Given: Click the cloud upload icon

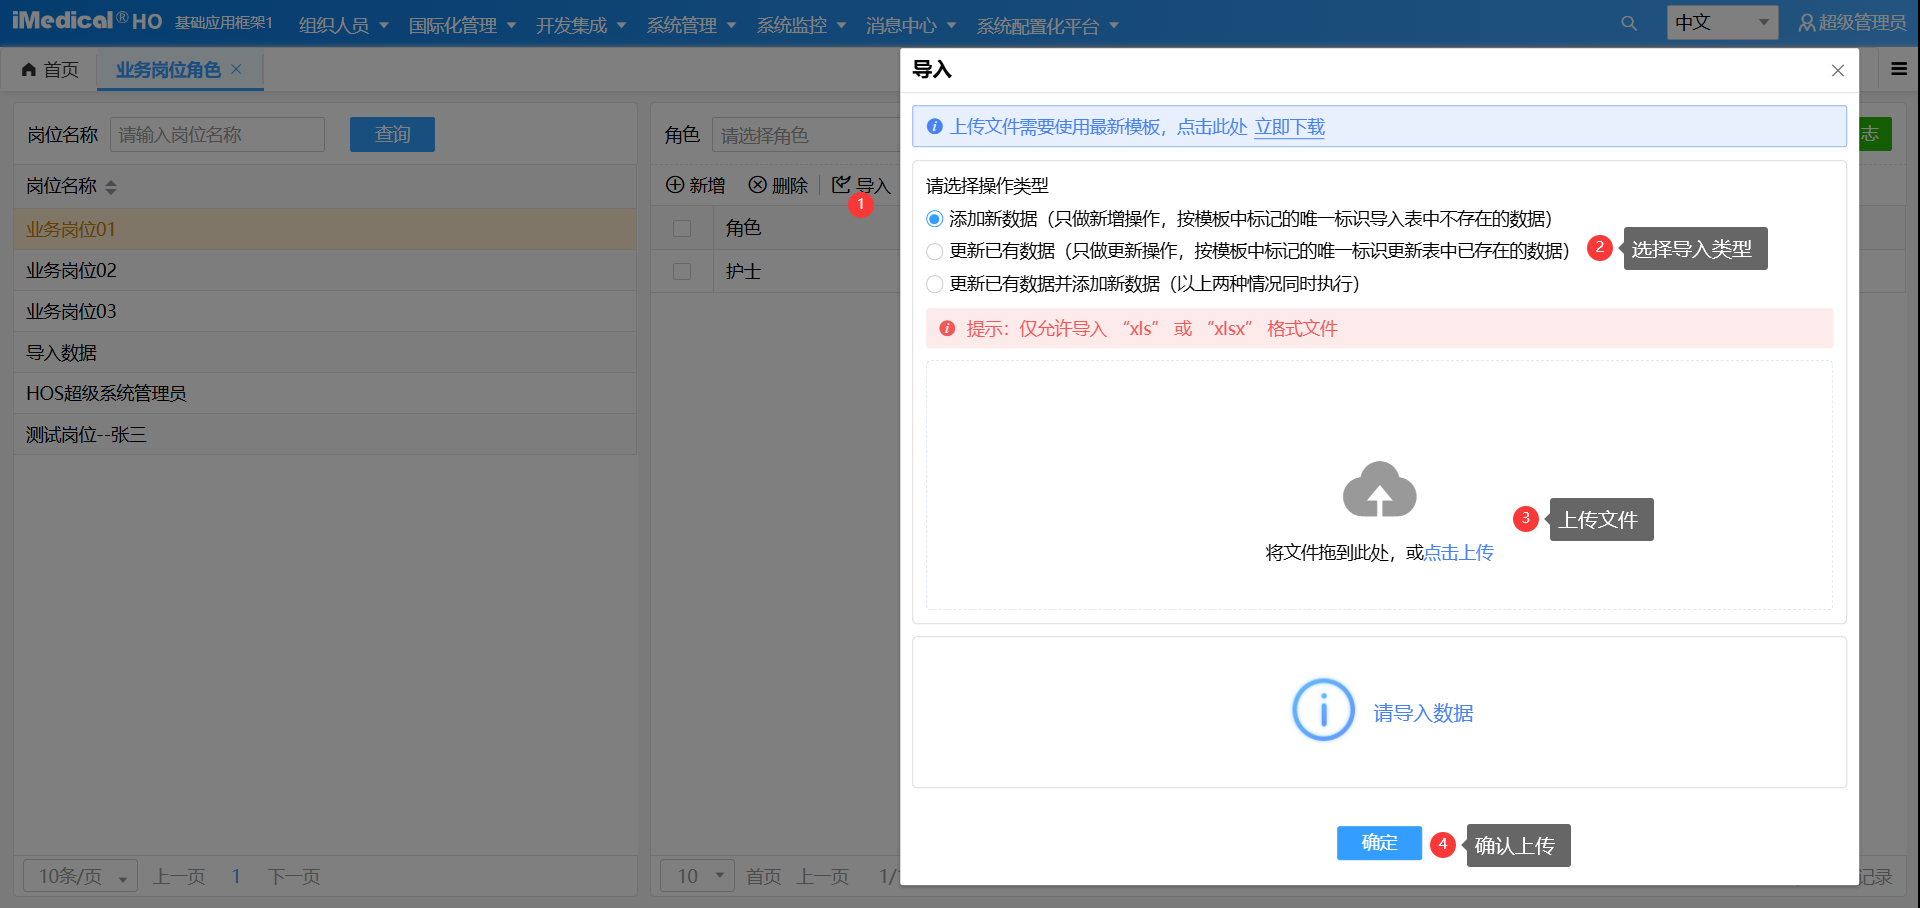Looking at the screenshot, I should coord(1379,490).
